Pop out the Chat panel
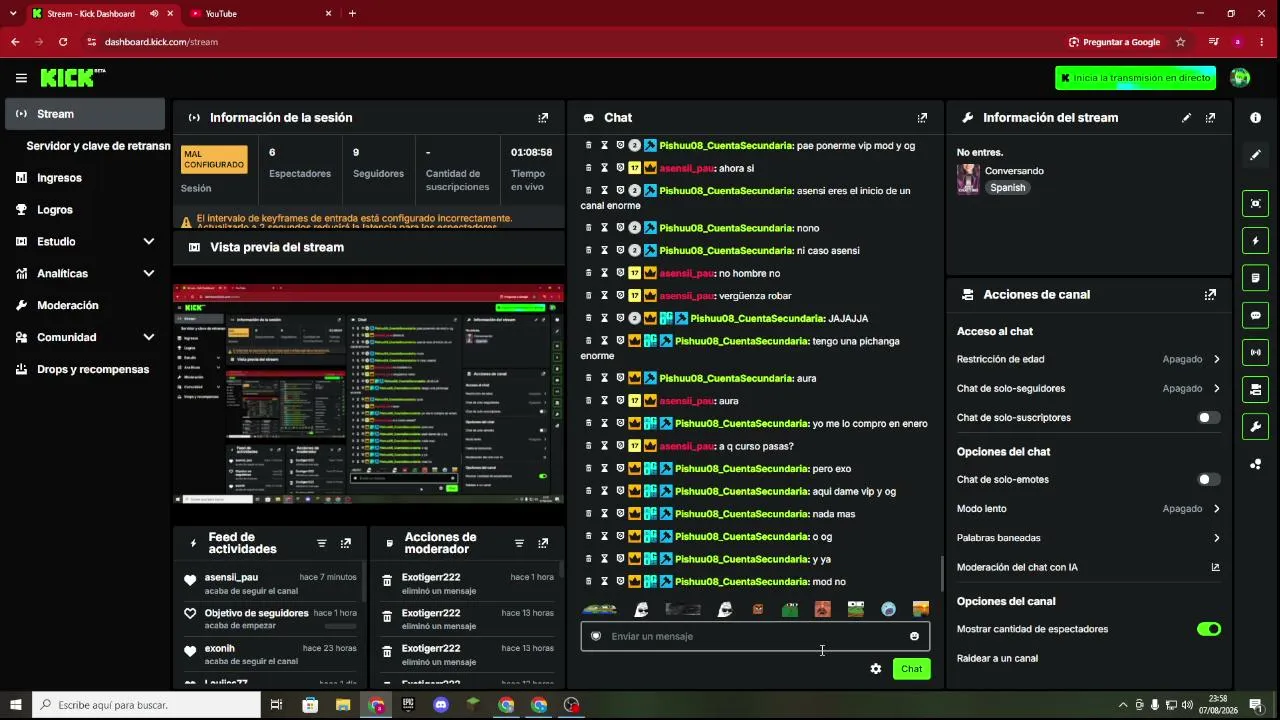1280x720 pixels. pos(922,118)
